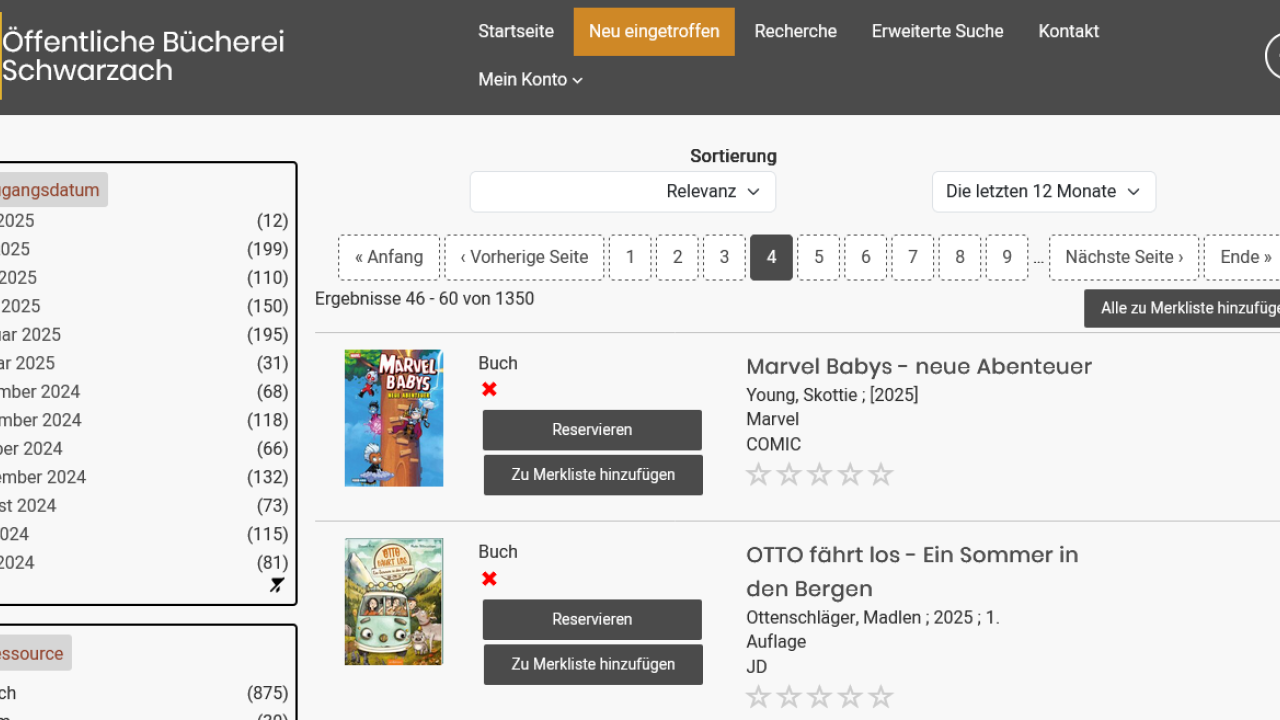Go to results page 5
The height and width of the screenshot is (720, 1280).
[x=819, y=258]
